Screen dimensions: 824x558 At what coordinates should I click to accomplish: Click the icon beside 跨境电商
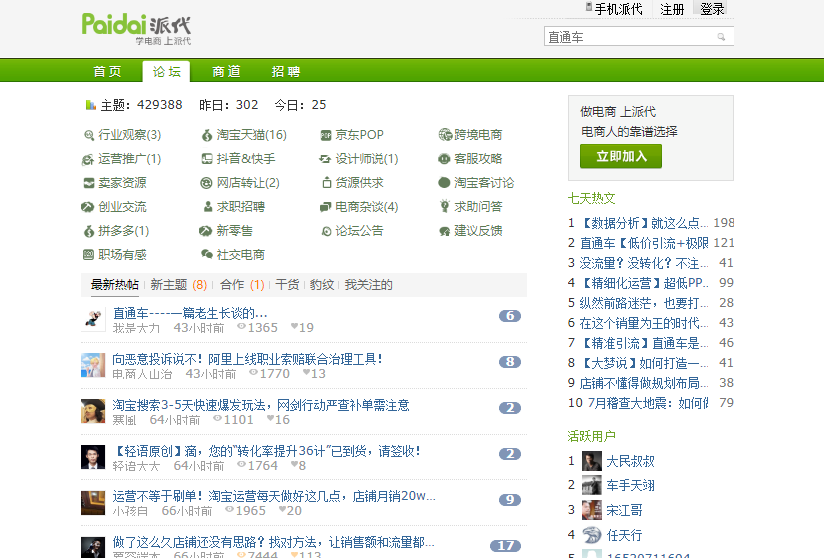(x=445, y=135)
